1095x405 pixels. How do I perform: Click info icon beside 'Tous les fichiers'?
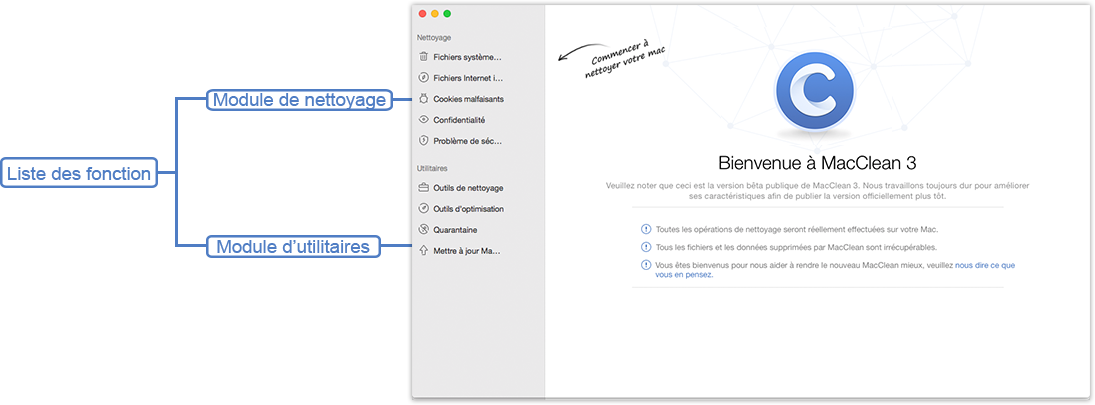coord(645,246)
